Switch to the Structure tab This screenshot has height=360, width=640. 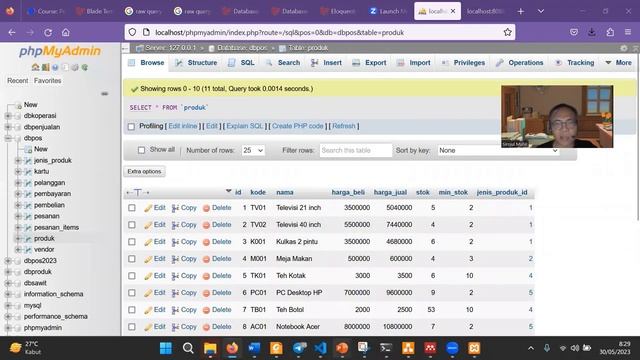197,62
